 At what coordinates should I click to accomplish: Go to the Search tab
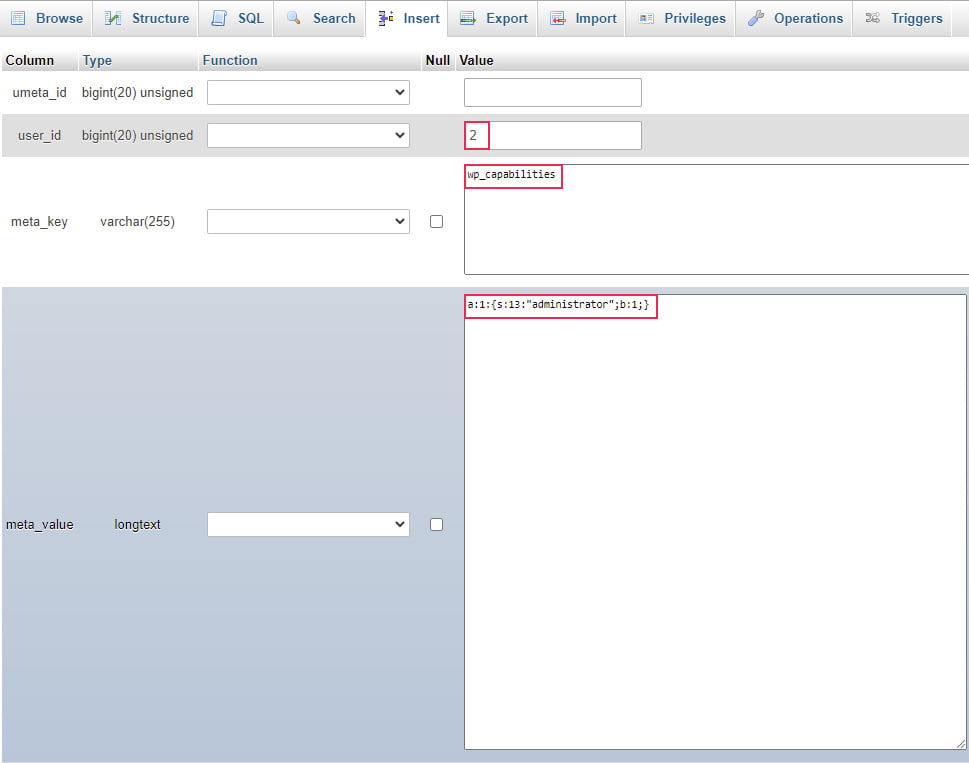tap(319, 19)
